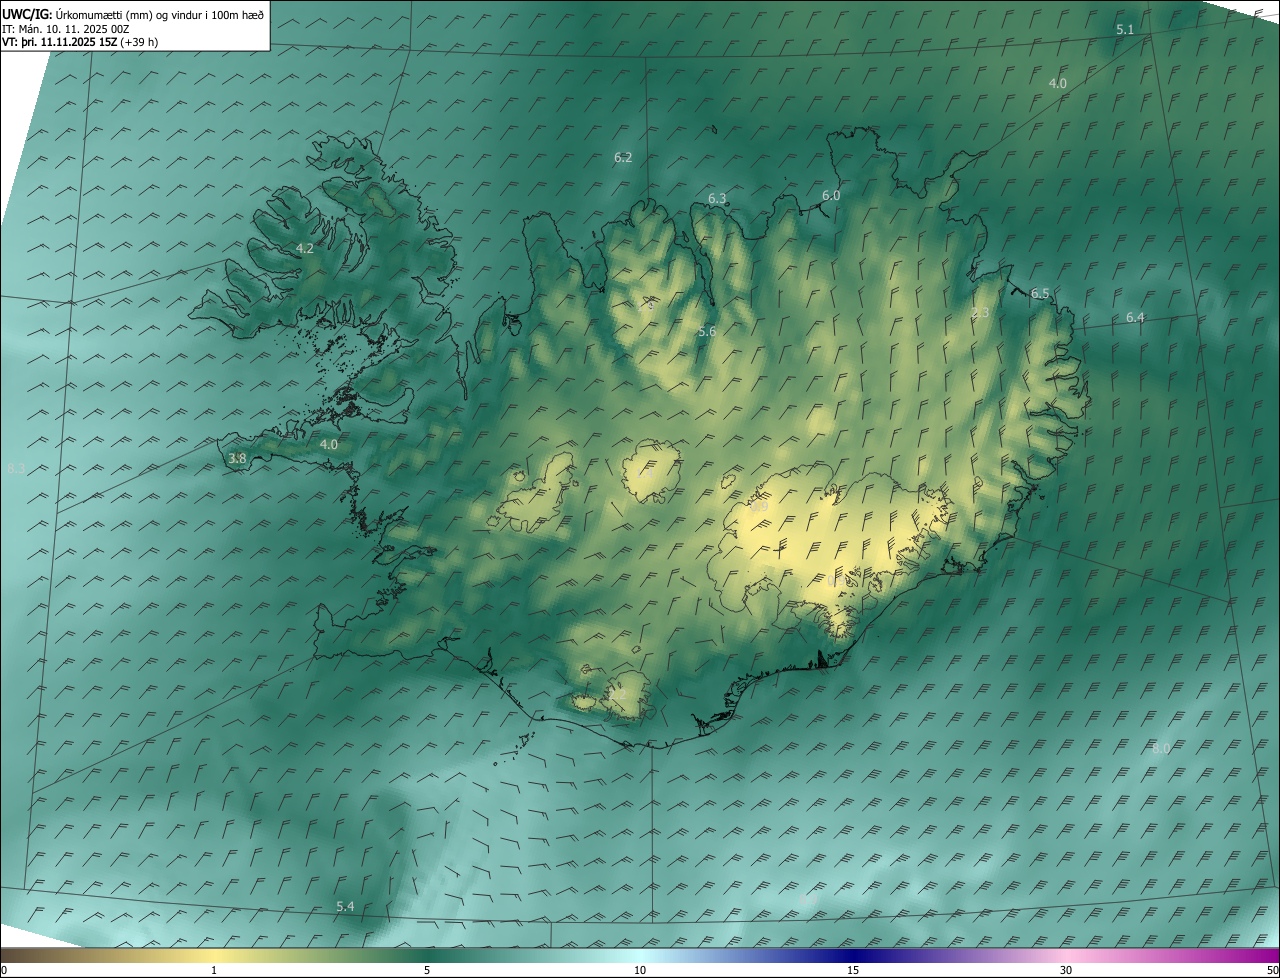Image resolution: width=1280 pixels, height=978 pixels.
Task: Click the map title starting with UWC/IG
Action: coord(133,14)
